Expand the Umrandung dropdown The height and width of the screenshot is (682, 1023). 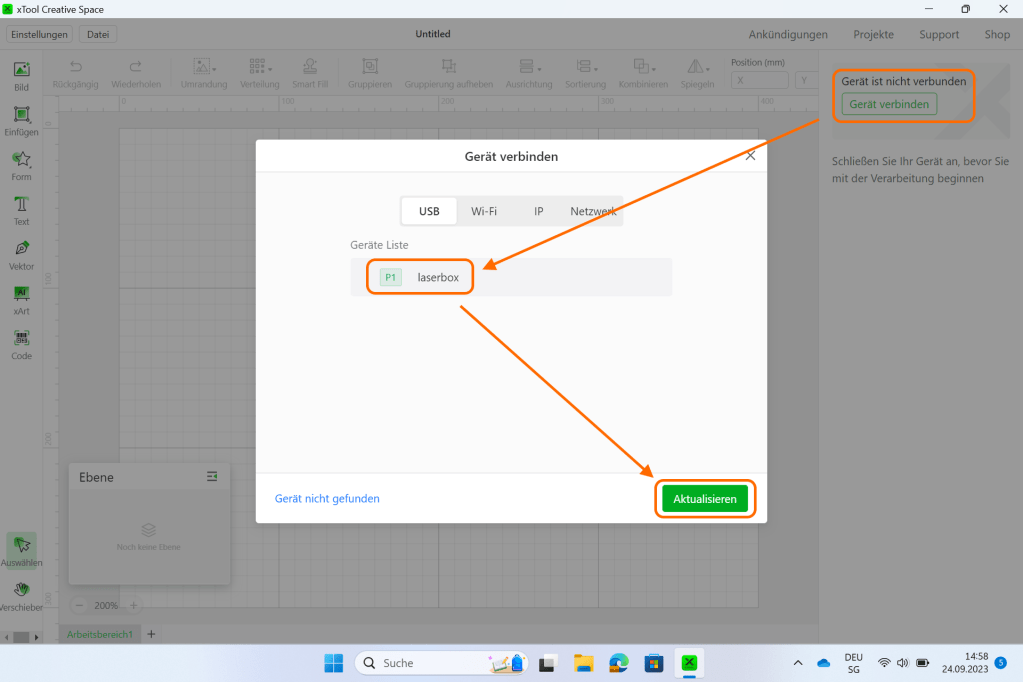point(205,73)
